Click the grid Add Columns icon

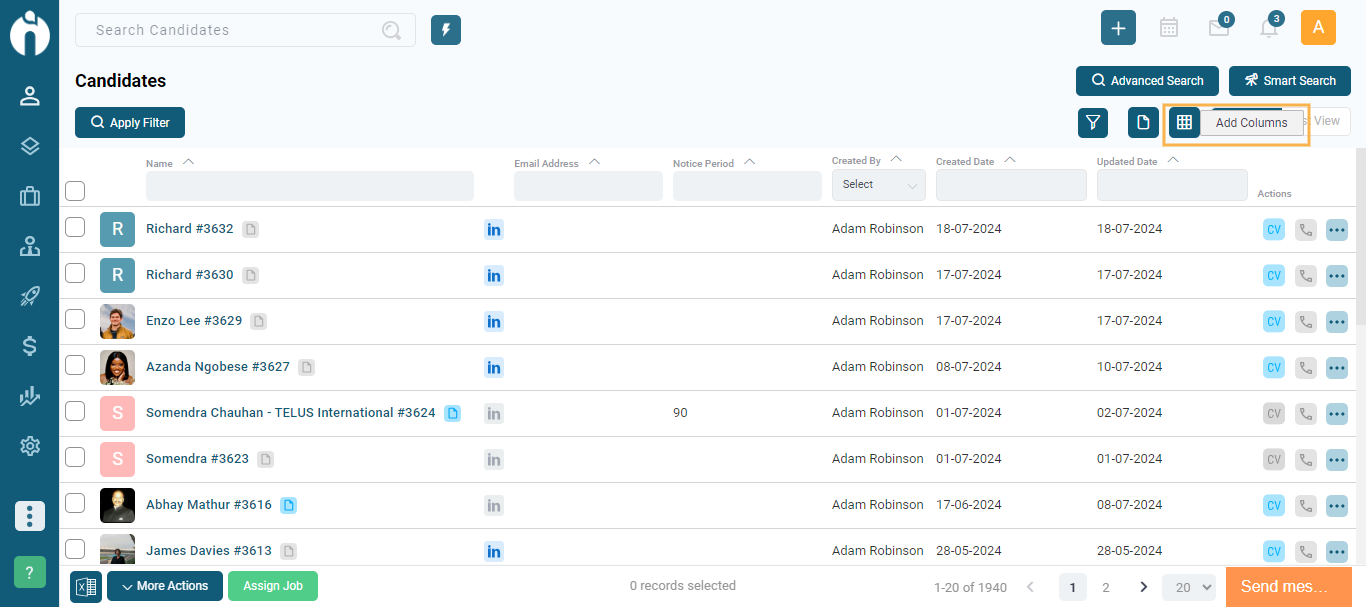point(1184,122)
